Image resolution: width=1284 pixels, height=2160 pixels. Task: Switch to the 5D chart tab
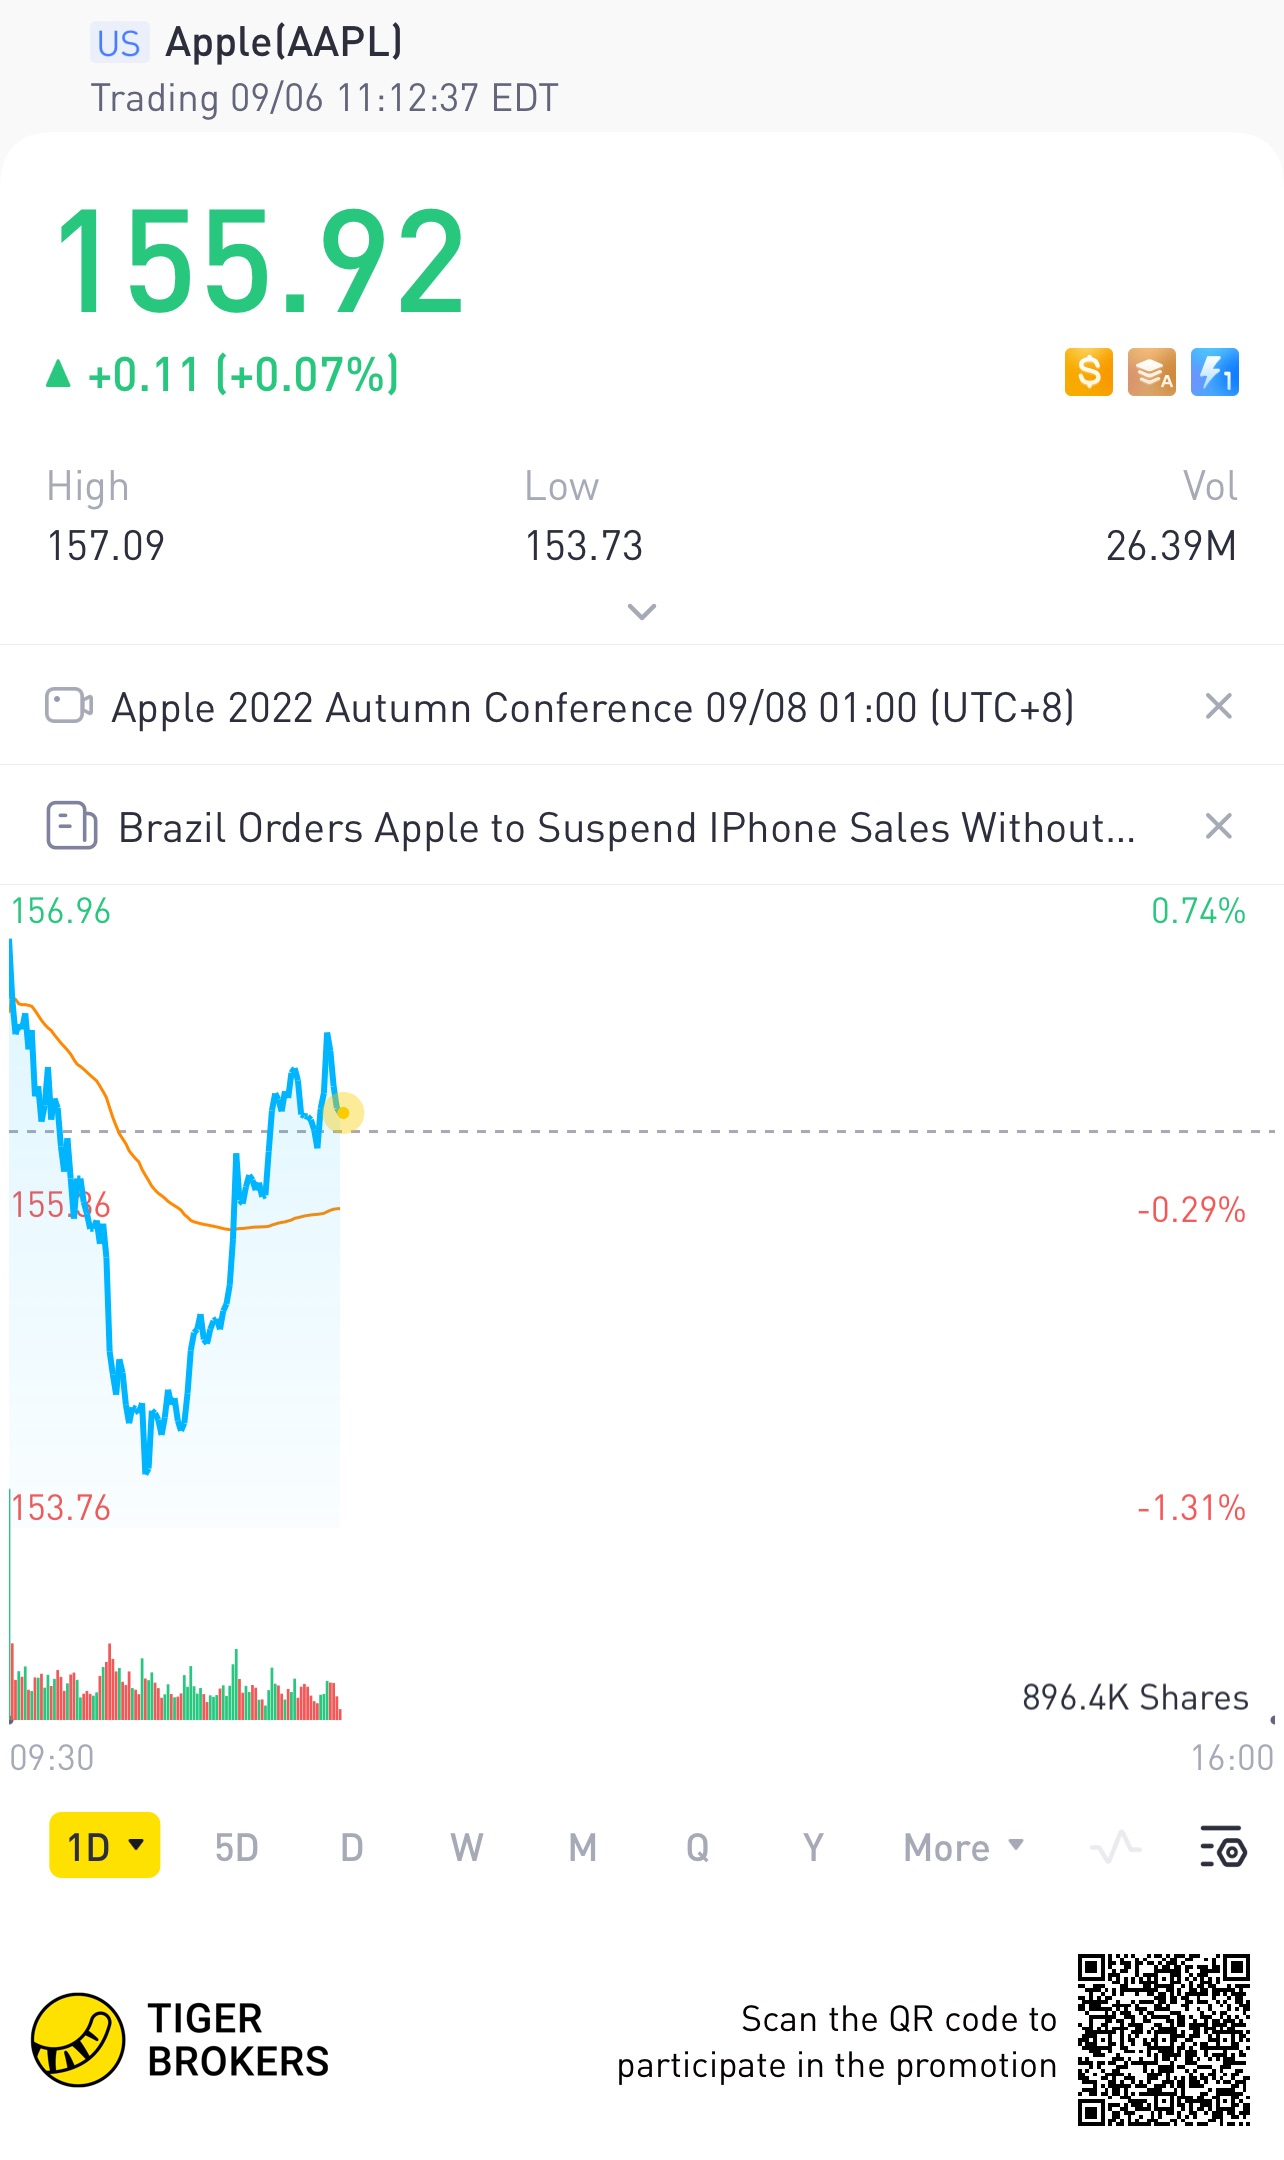(237, 1847)
